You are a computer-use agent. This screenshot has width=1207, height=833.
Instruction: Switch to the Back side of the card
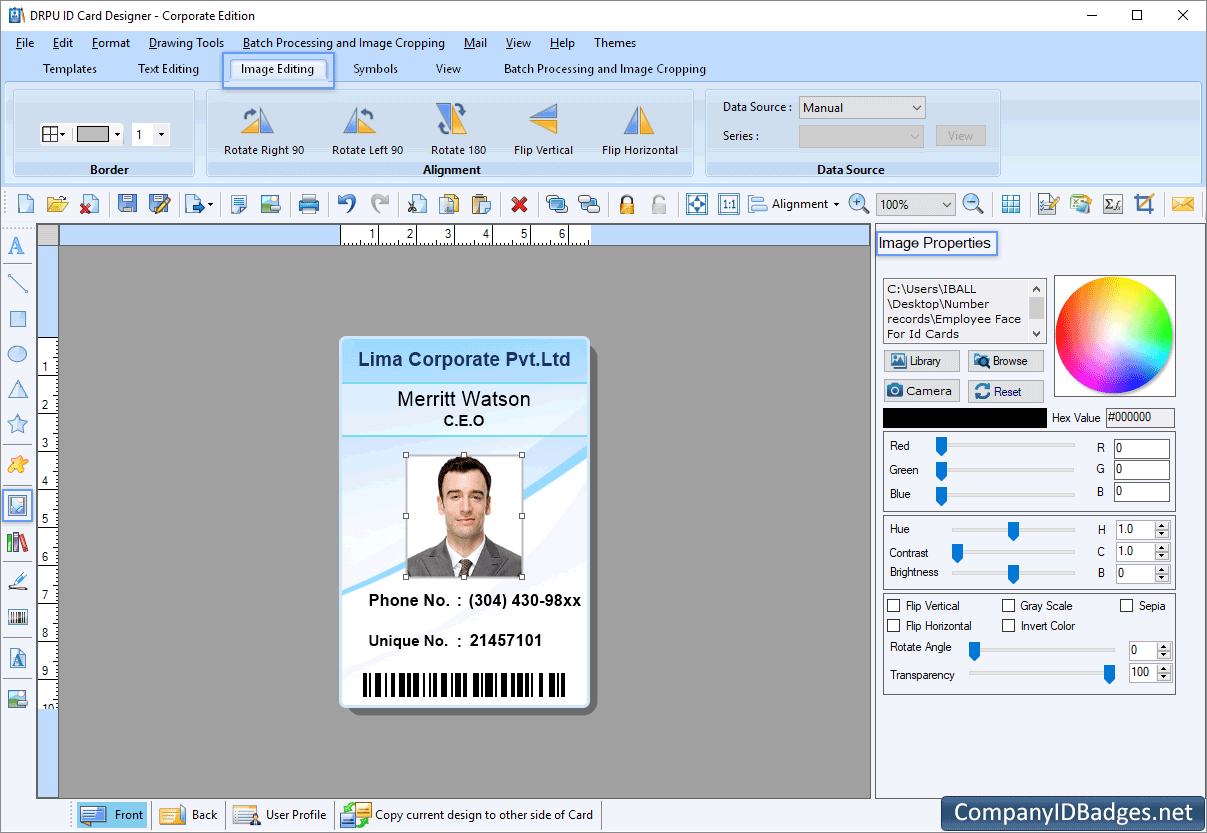point(188,814)
